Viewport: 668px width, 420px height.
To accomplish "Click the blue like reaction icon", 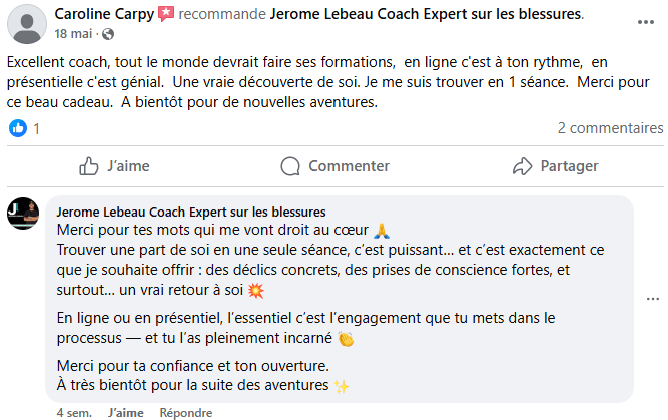I will coord(17,128).
